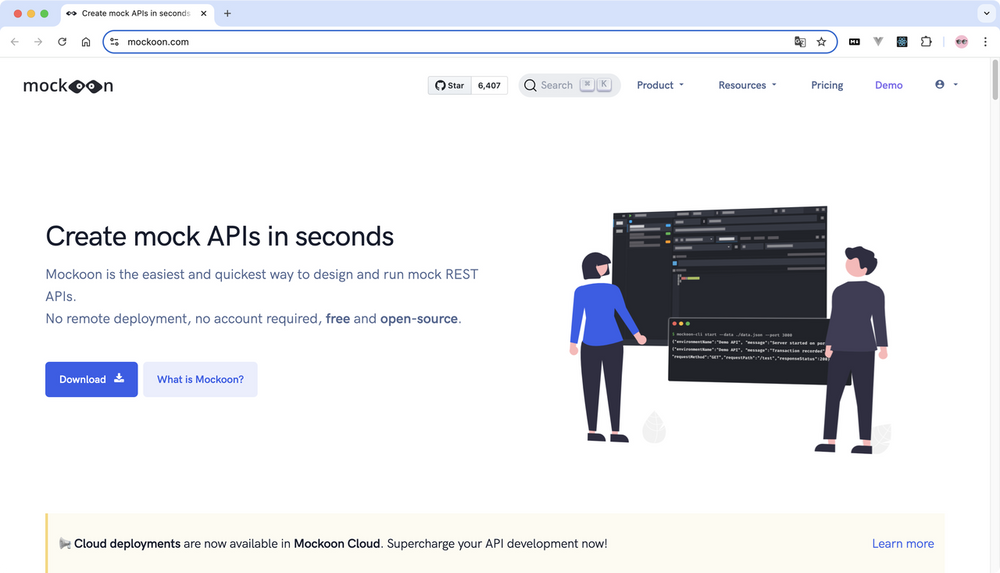
Task: Reload the page
Action: [x=62, y=42]
